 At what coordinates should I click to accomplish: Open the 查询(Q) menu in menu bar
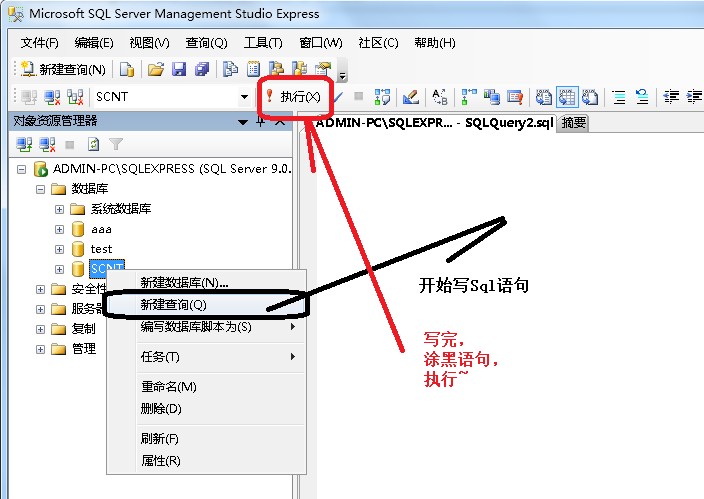(x=207, y=43)
